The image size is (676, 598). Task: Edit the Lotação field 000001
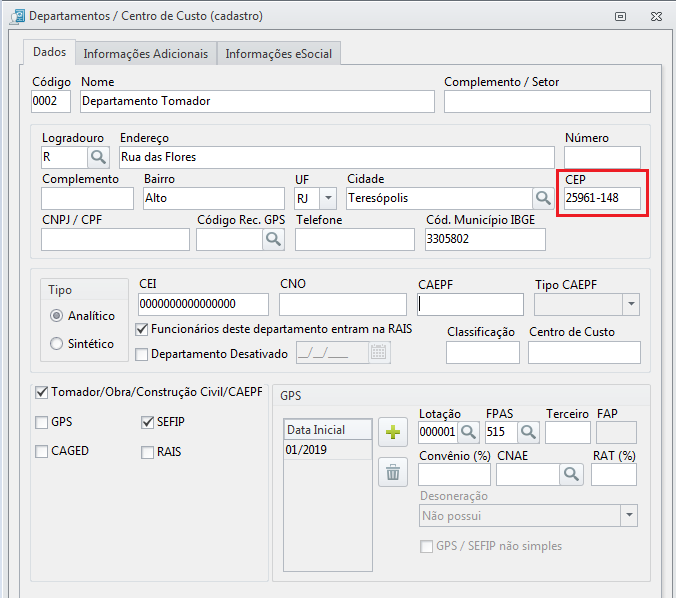point(438,432)
